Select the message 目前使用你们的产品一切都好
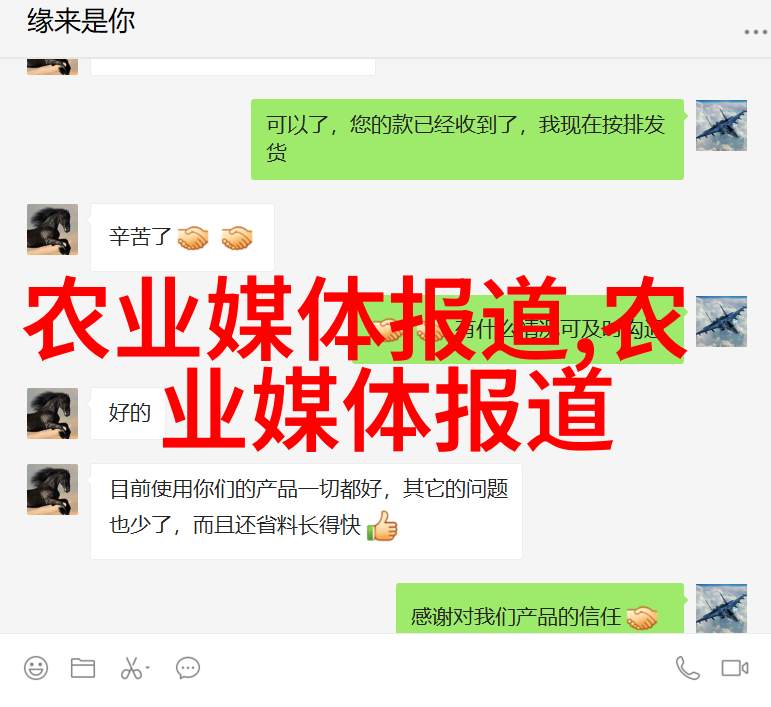 coord(306,511)
